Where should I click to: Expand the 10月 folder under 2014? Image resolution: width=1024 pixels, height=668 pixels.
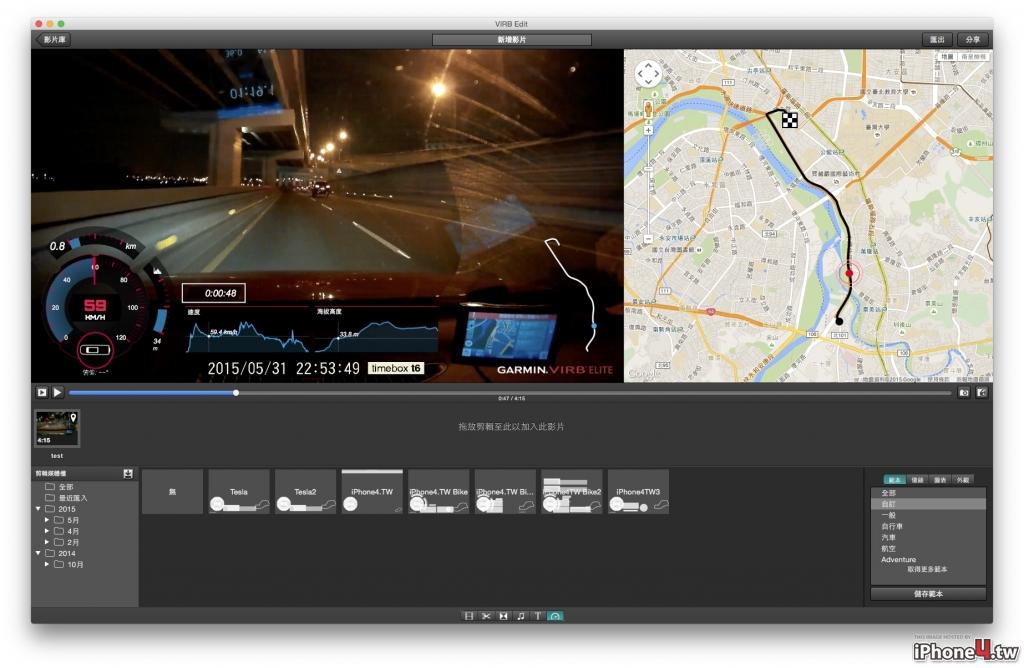(x=47, y=564)
